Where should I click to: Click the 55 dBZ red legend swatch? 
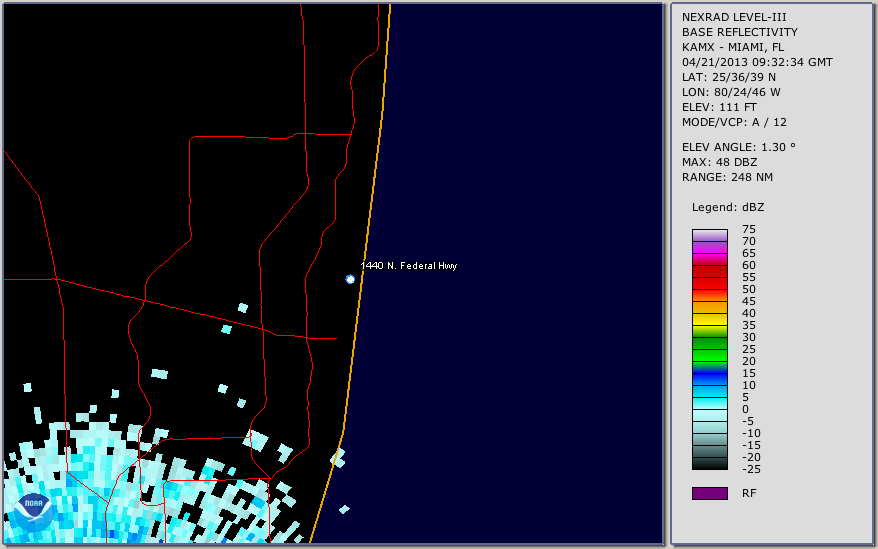710,271
